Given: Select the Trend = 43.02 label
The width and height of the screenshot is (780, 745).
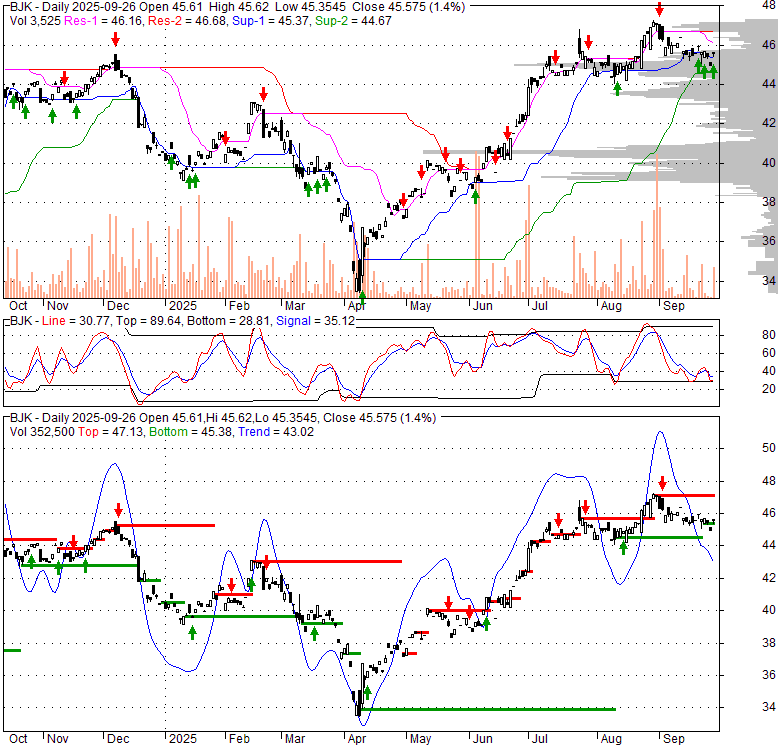Looking at the screenshot, I should pos(276,432).
